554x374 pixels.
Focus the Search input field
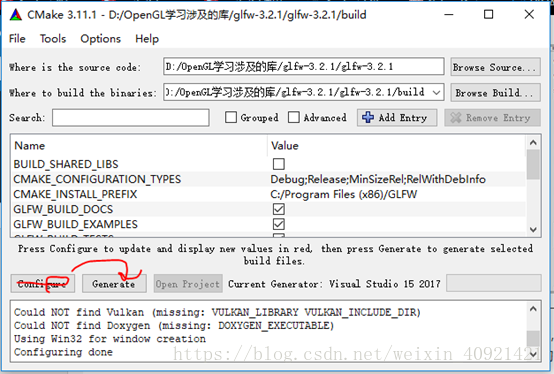tap(131, 118)
